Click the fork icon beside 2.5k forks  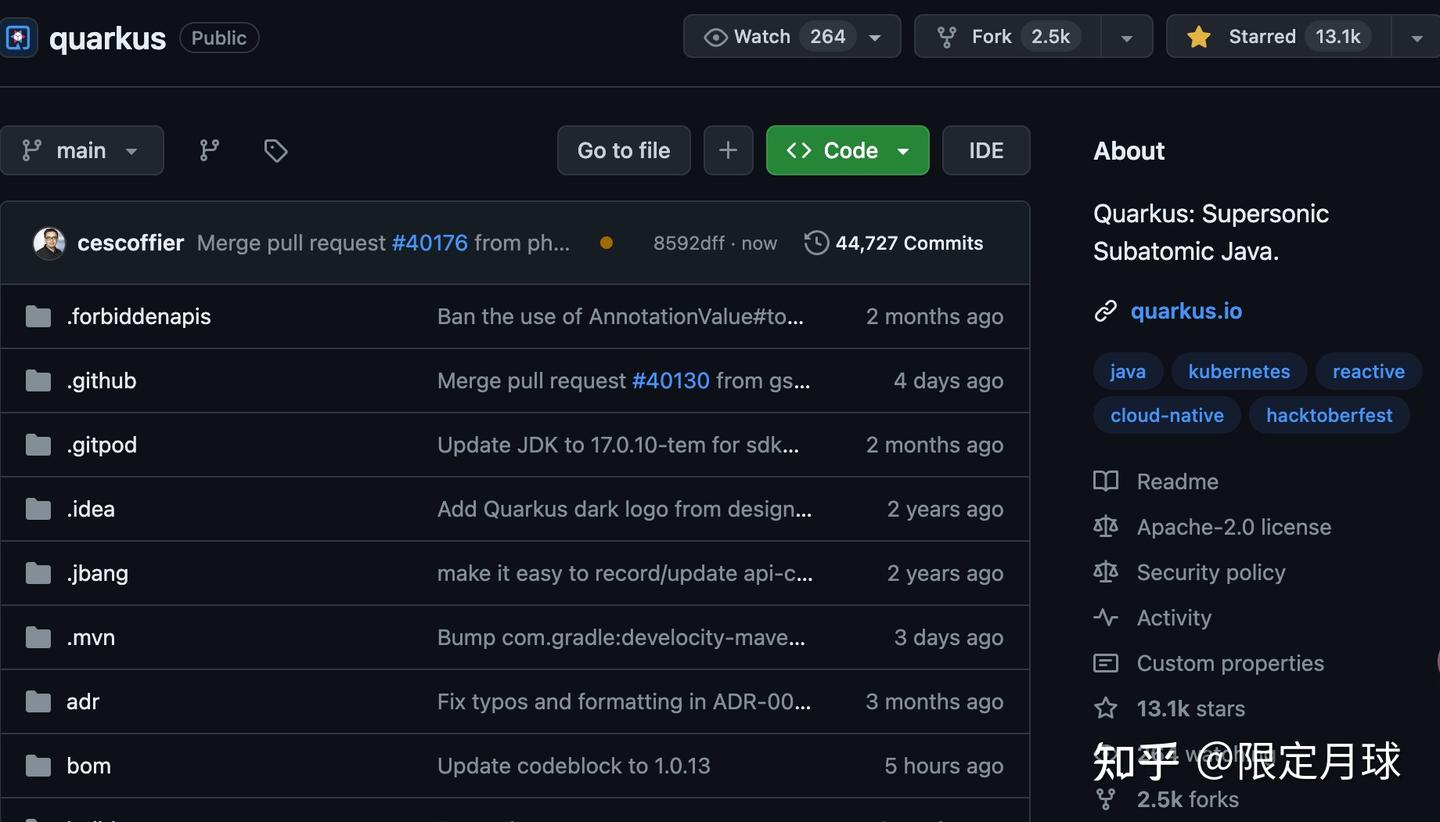[1105, 799]
